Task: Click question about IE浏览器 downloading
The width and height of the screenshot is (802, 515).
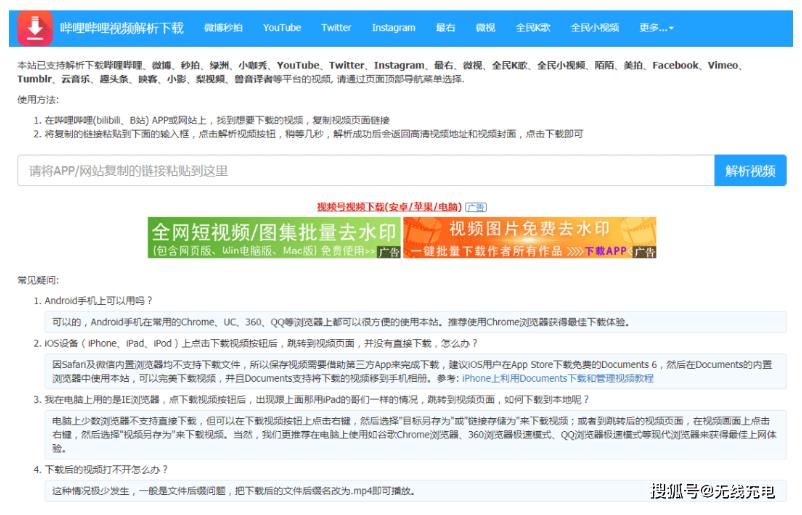Action: [317, 399]
